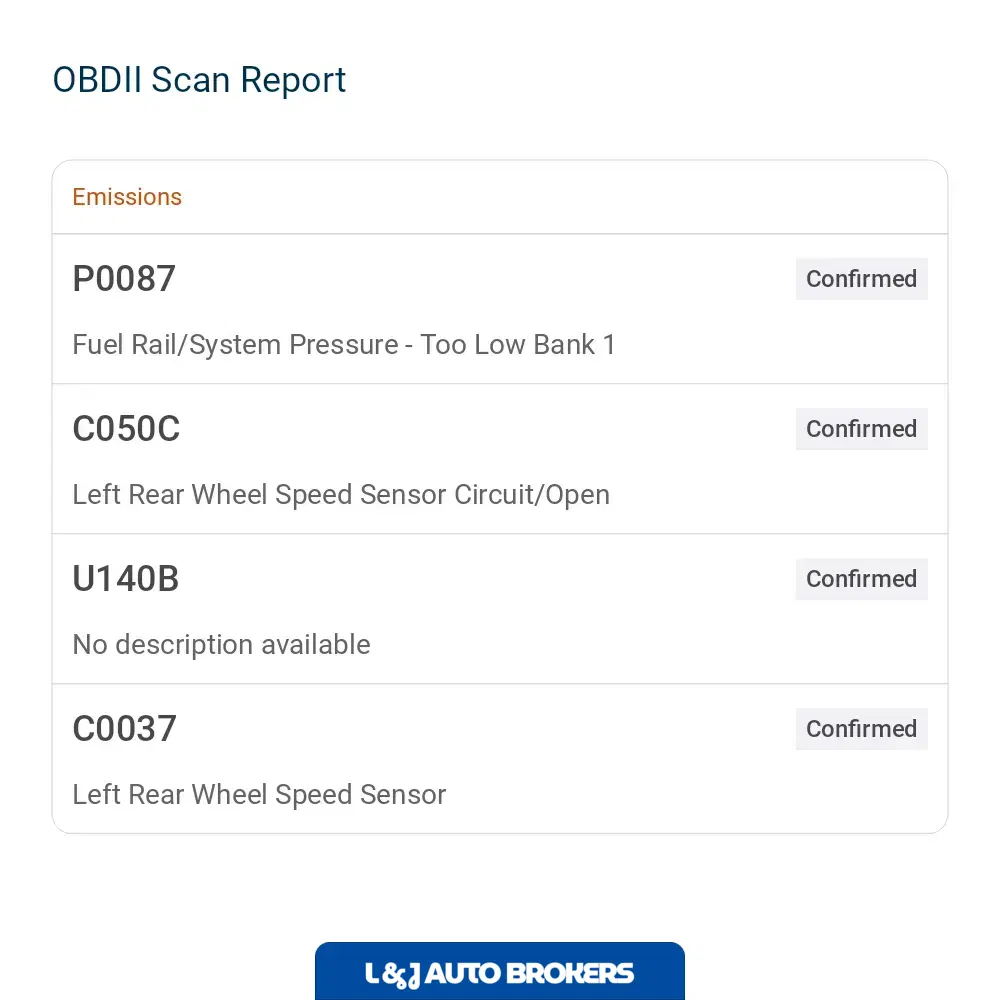The width and height of the screenshot is (1000, 1000).
Task: Click the OBDII Scan Report heading
Action: pos(199,80)
